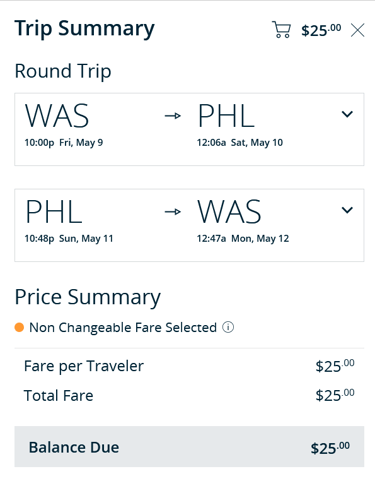Click the orange Non Changeable Fare dot
The width and height of the screenshot is (375, 481).
[19, 327]
